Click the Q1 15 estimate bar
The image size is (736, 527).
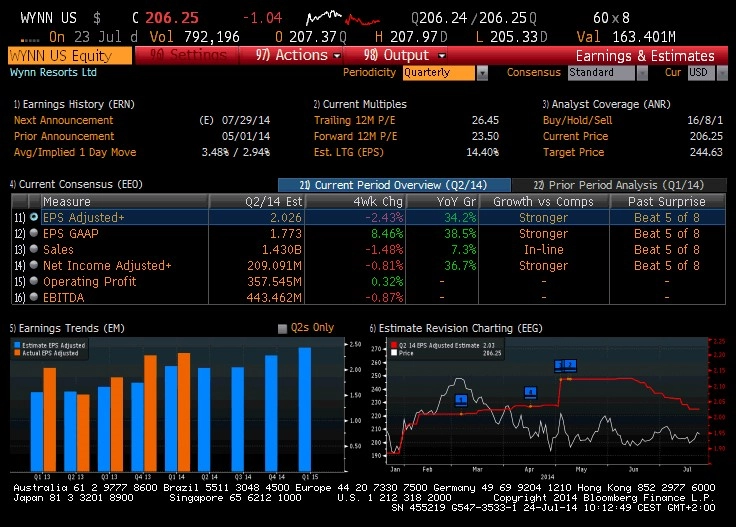pyautogui.click(x=305, y=409)
